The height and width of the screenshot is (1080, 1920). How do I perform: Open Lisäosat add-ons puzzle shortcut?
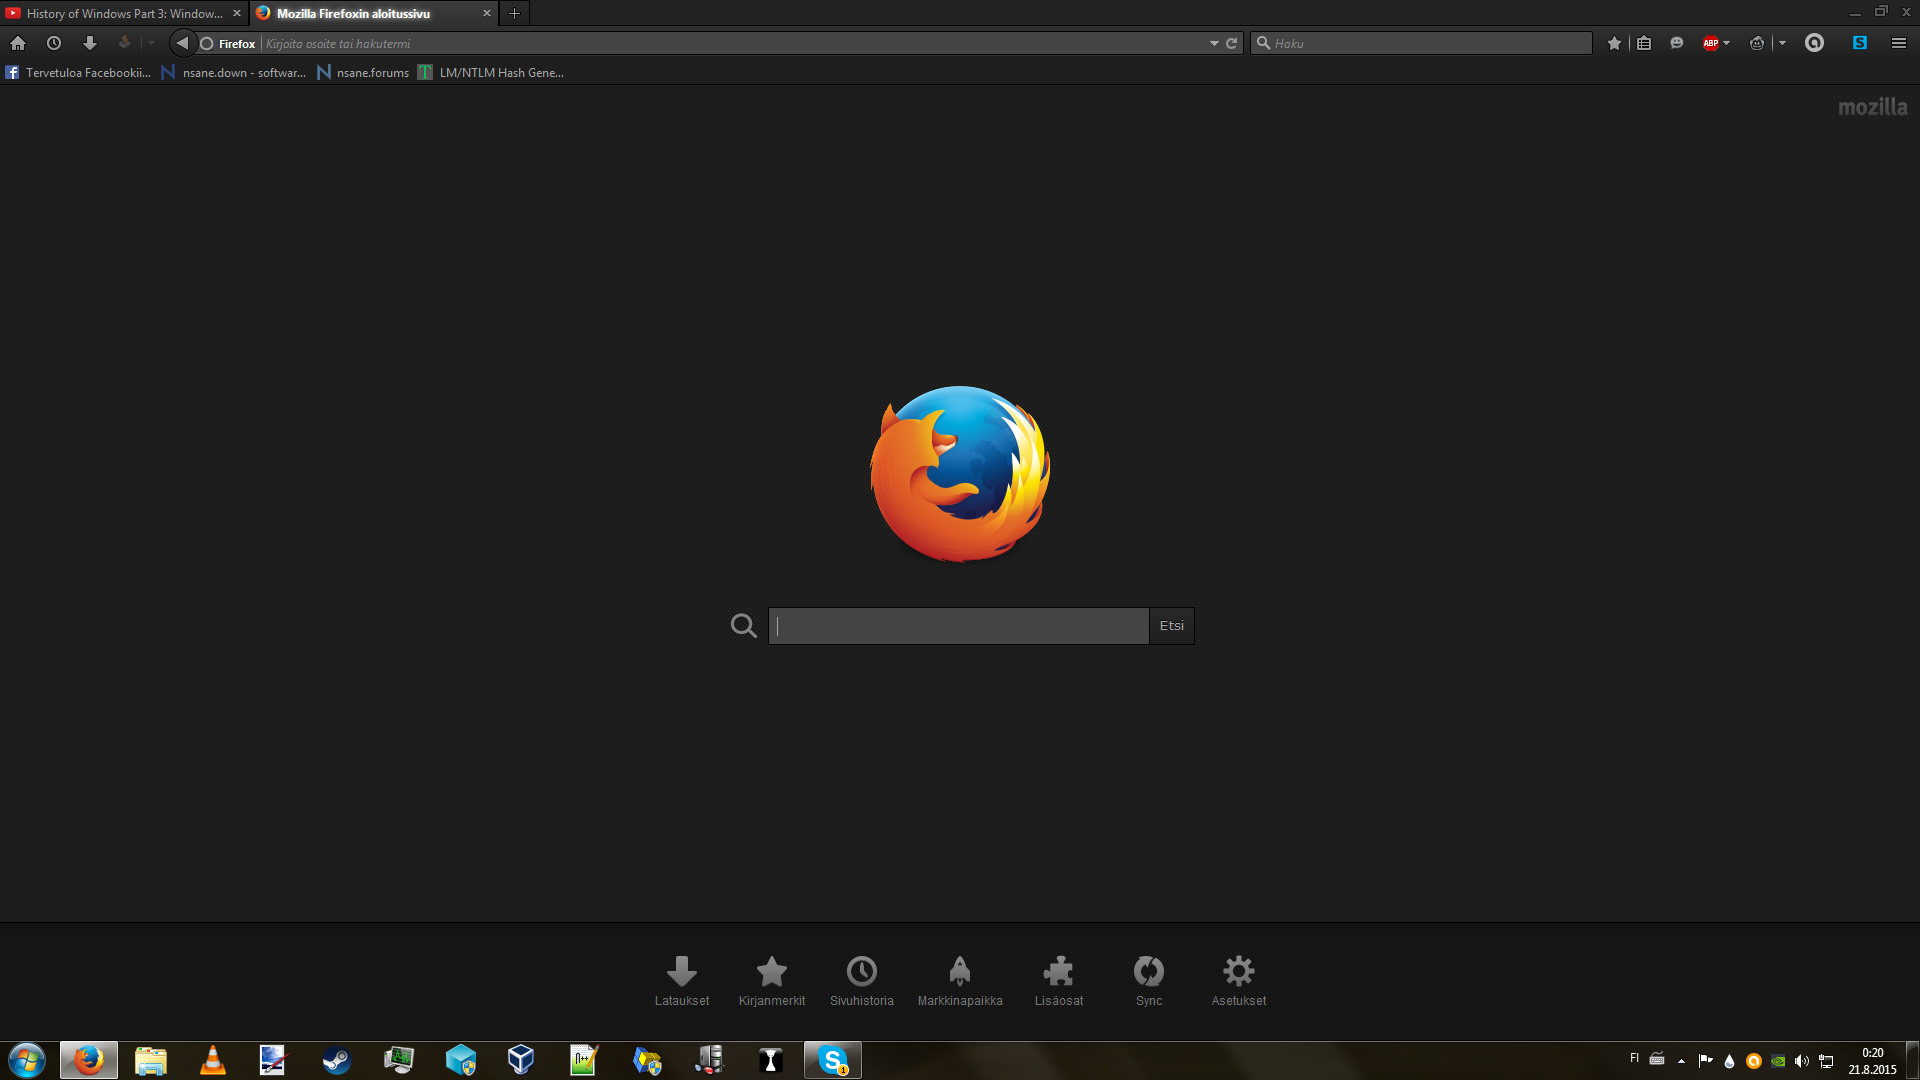(1059, 980)
